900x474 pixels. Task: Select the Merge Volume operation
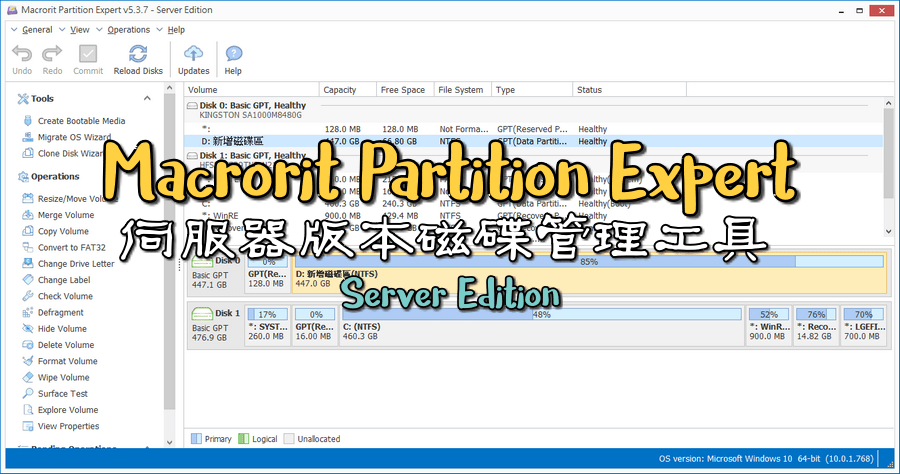click(x=59, y=215)
